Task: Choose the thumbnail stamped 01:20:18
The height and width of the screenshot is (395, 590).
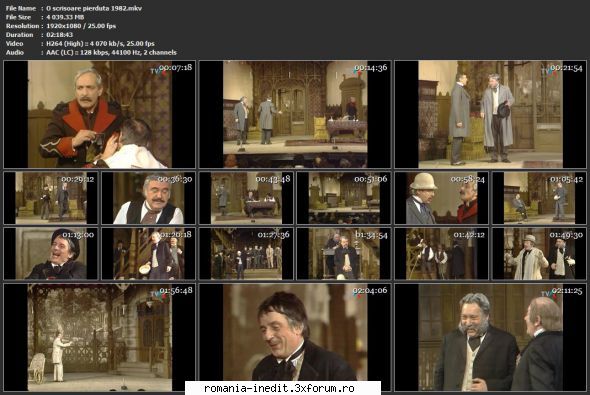Action: pyautogui.click(x=149, y=254)
